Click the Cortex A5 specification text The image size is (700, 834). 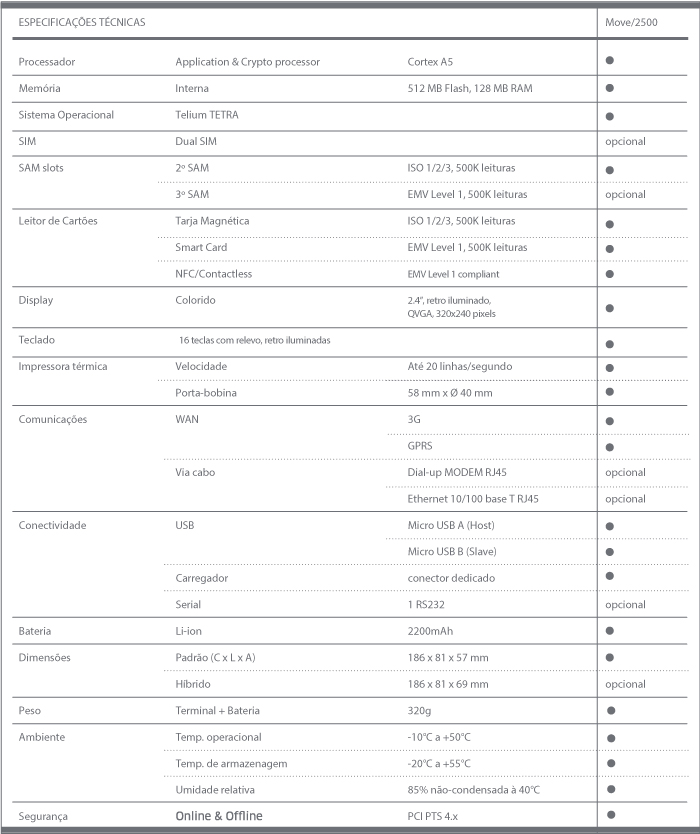click(430, 62)
